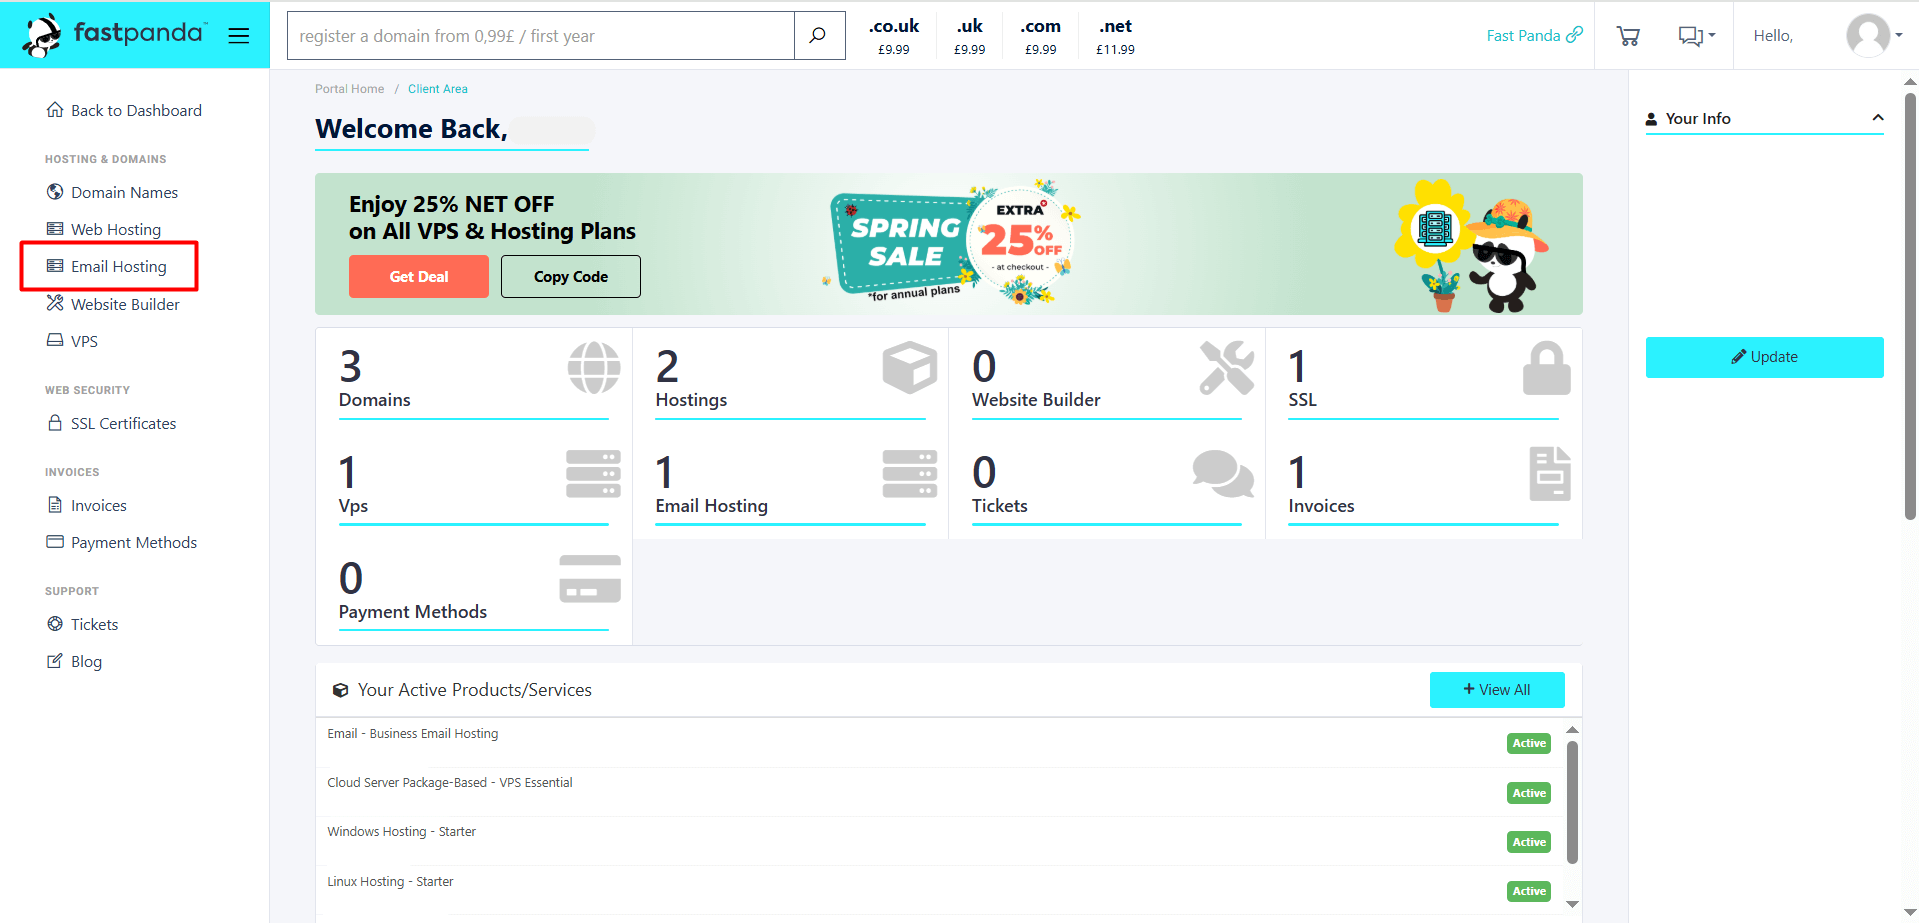Click the main page vertical scrollbar
Image resolution: width=1919 pixels, height=923 pixels.
point(1910,306)
